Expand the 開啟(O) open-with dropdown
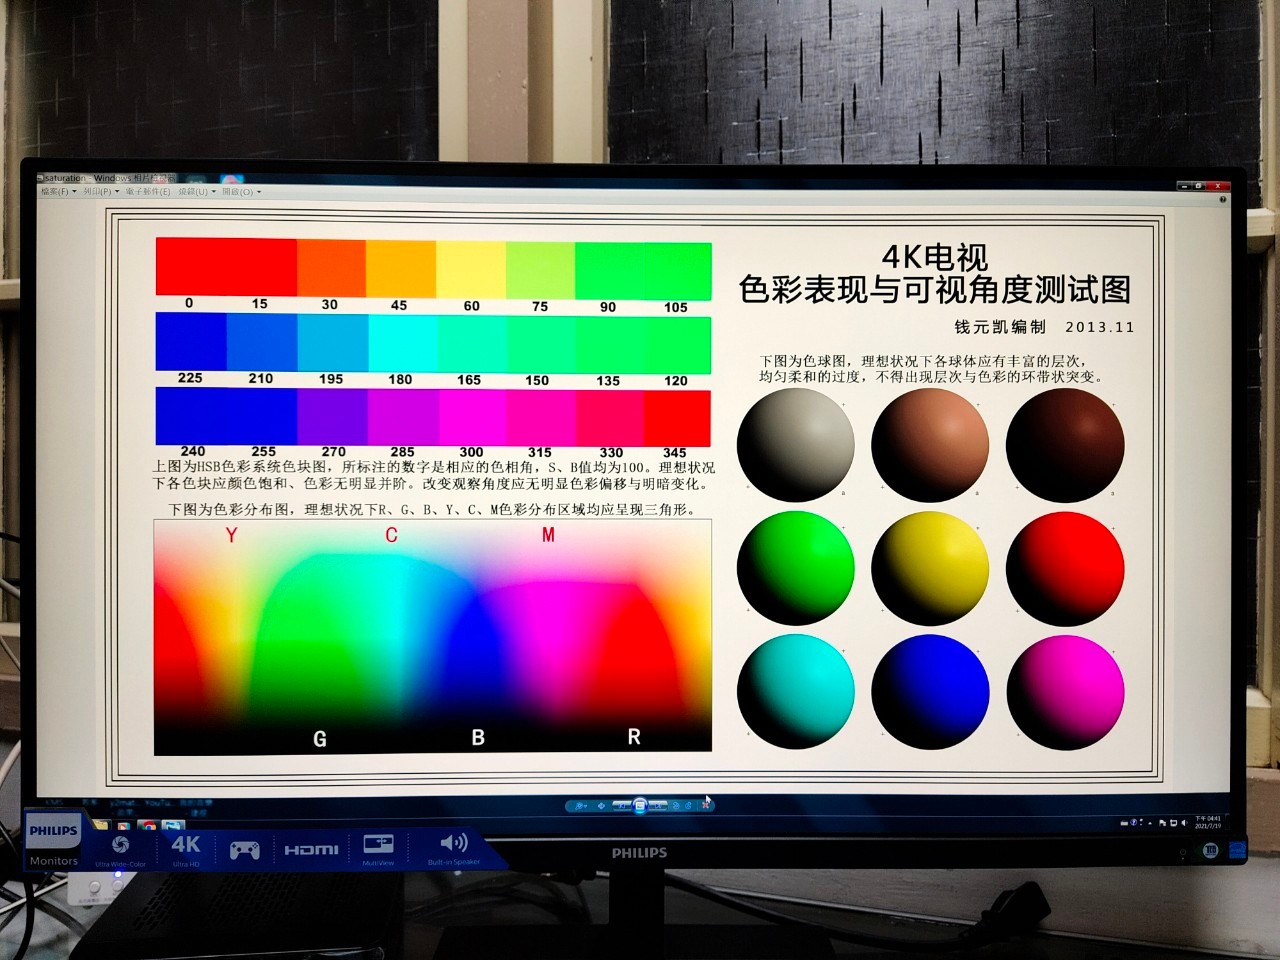The width and height of the screenshot is (1280, 960). [241, 191]
